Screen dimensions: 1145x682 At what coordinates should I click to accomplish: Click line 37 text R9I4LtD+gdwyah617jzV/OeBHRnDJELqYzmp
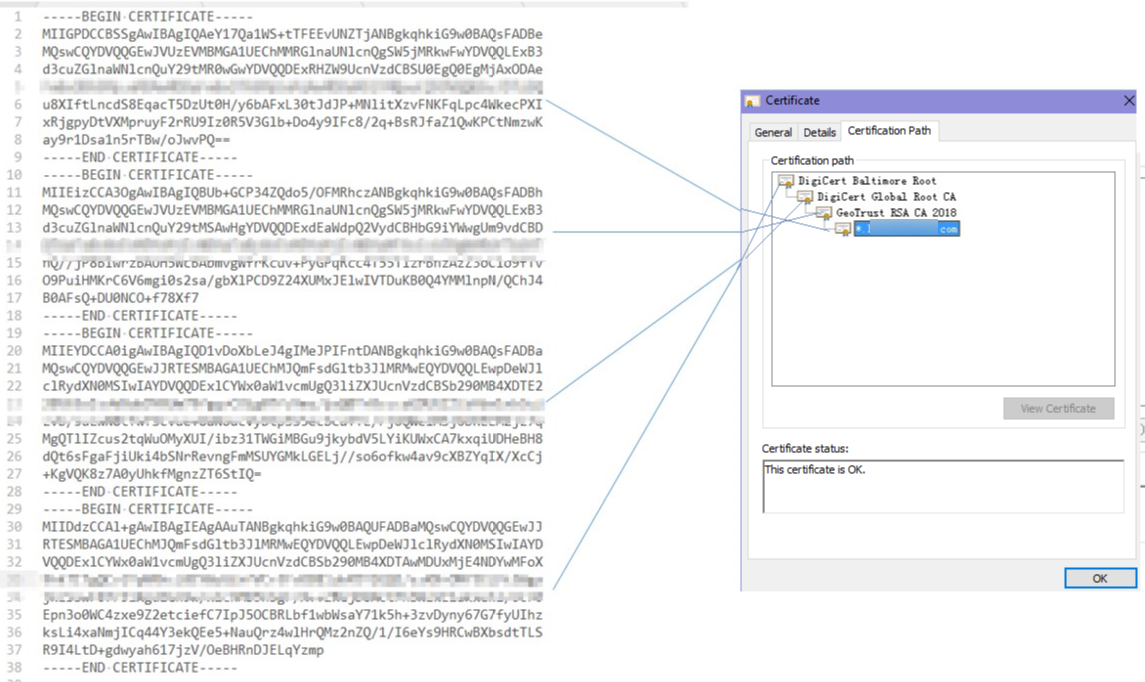pos(183,650)
